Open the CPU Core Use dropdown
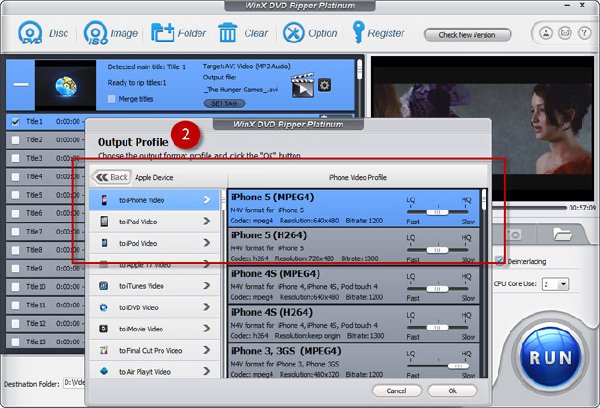The width and height of the screenshot is (600, 408). (x=555, y=284)
